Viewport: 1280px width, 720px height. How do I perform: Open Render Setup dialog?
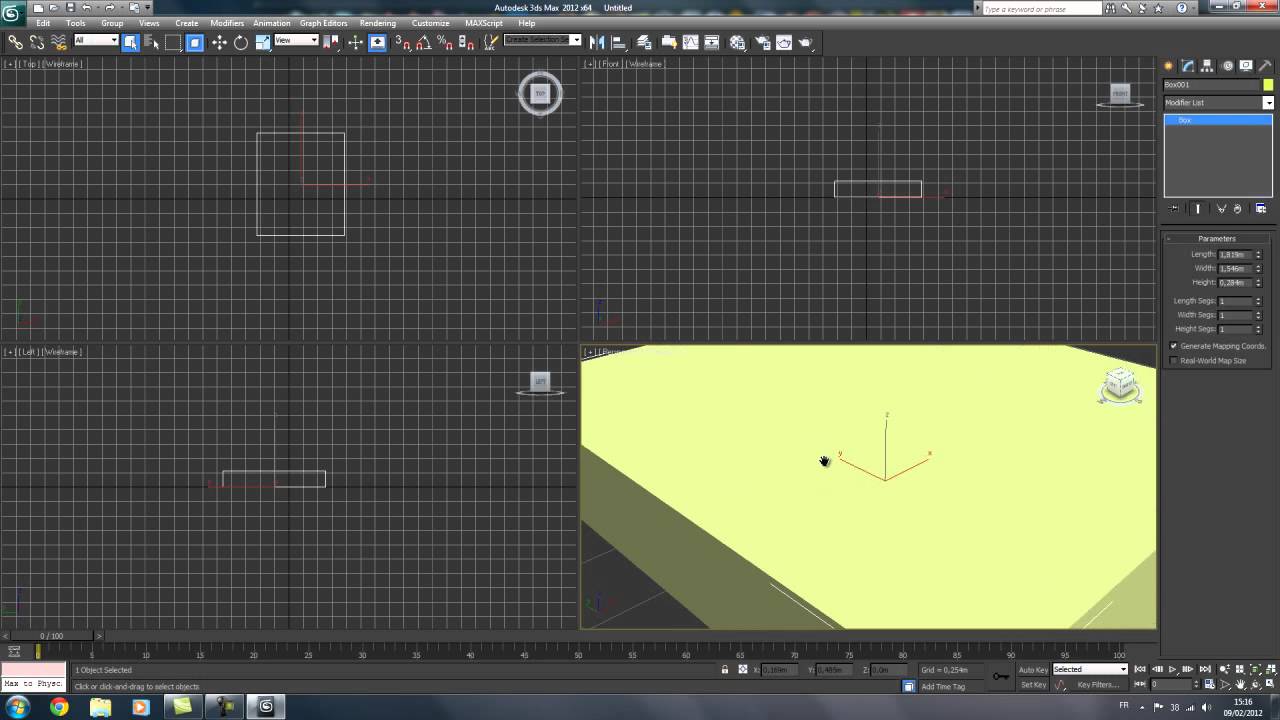(762, 42)
